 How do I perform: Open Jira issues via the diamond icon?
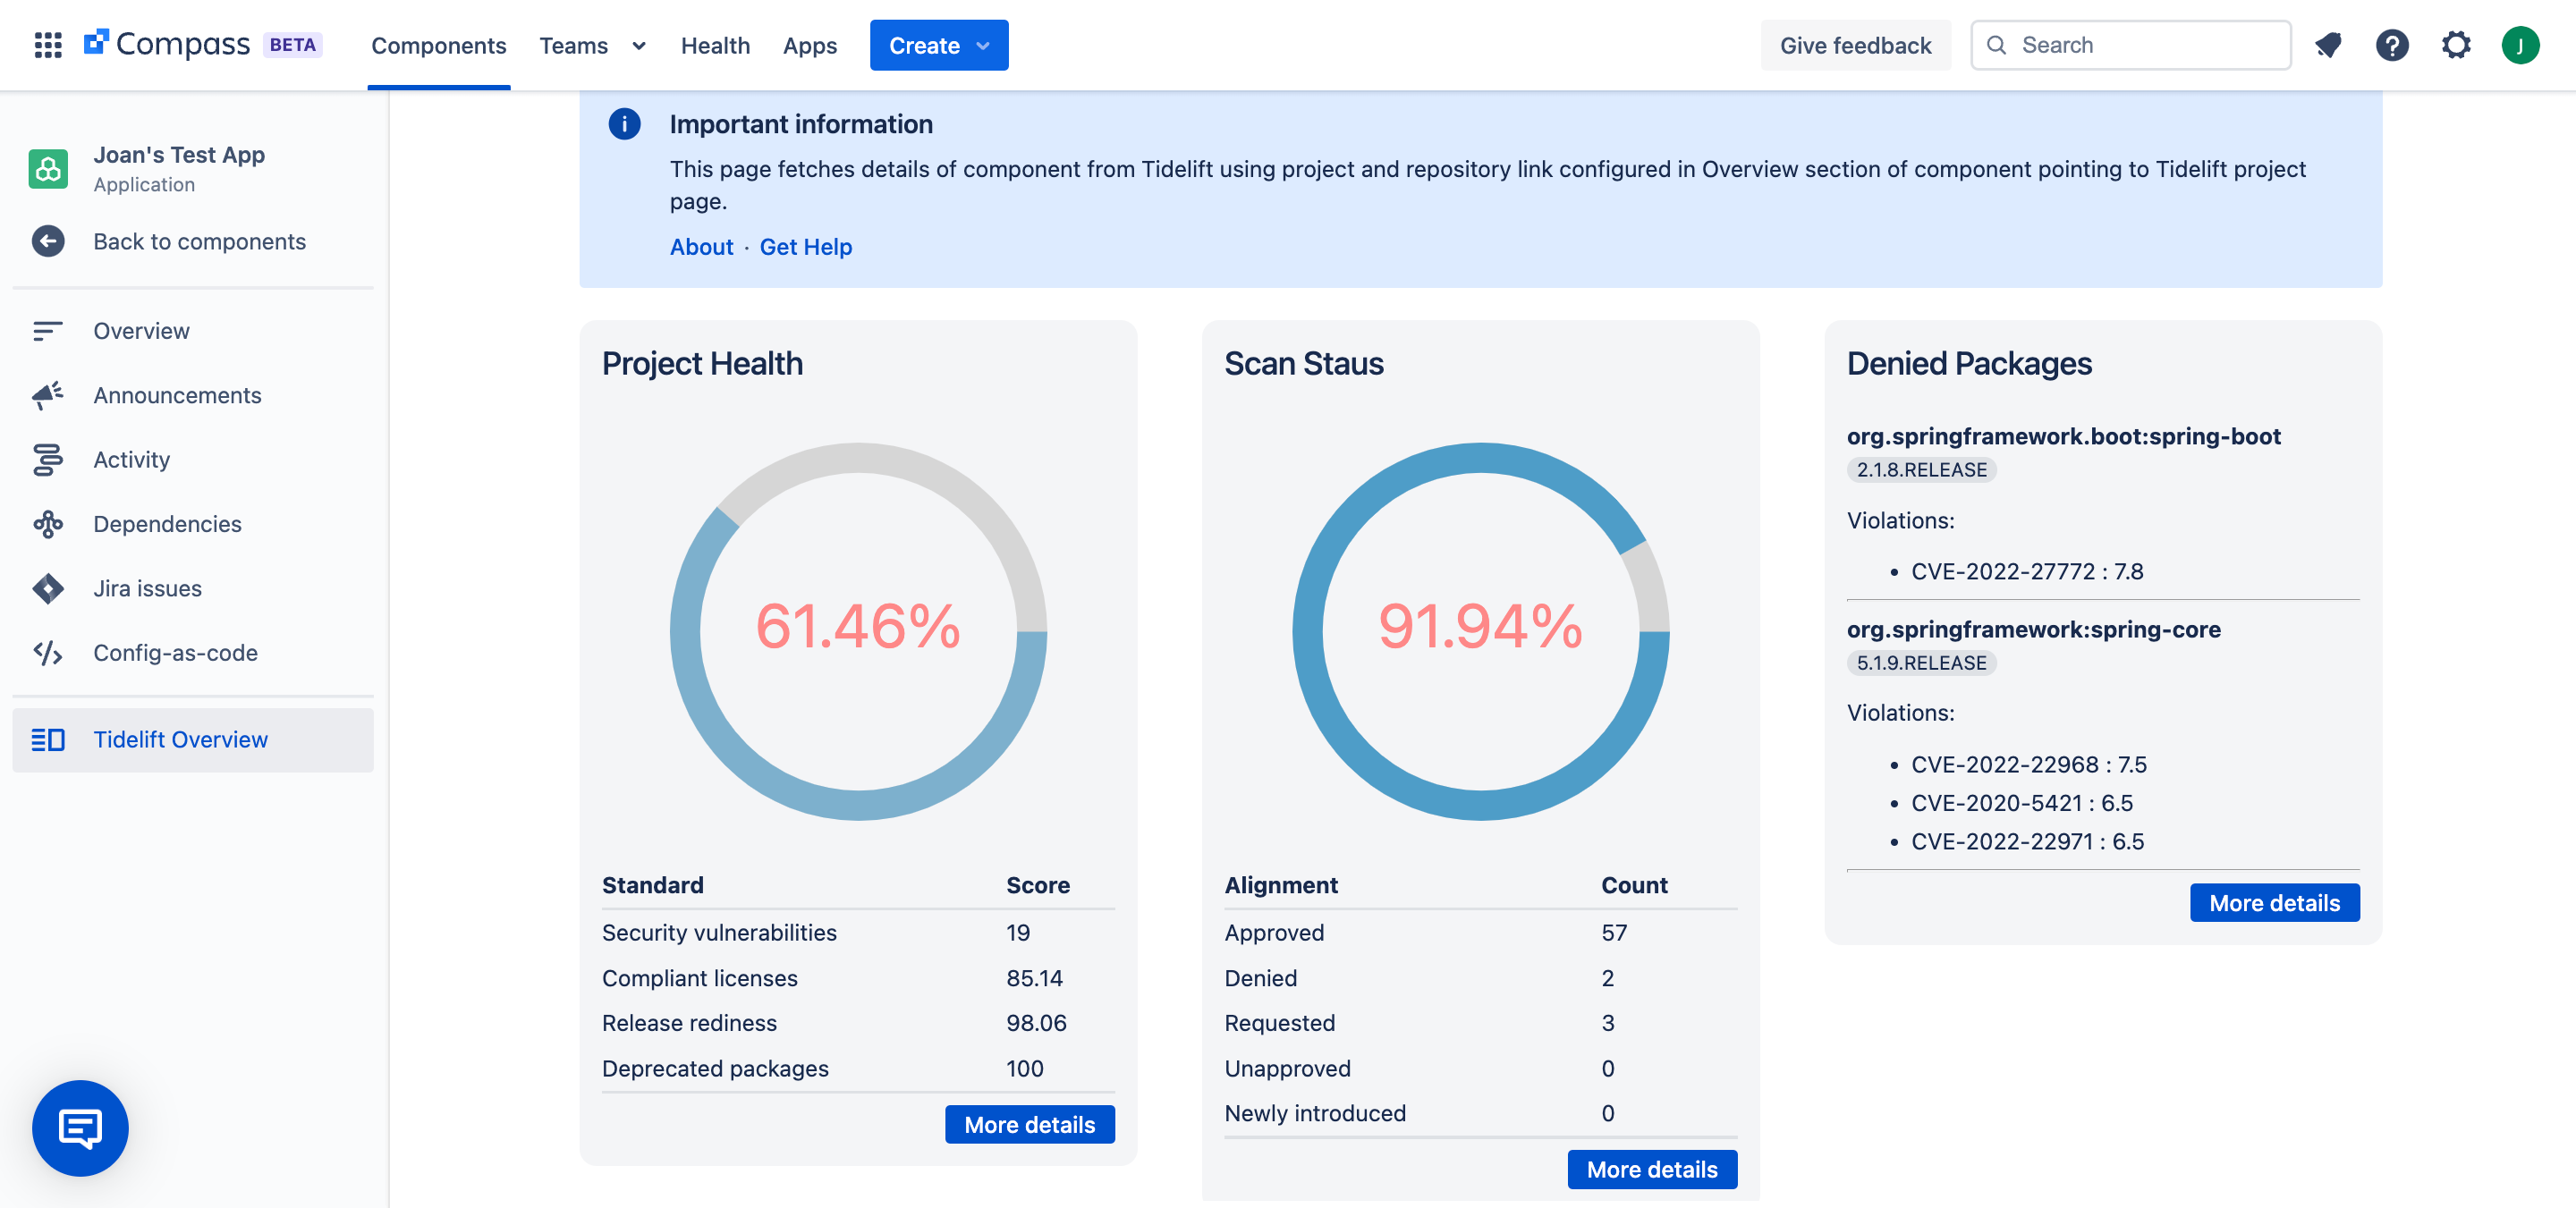pyautogui.click(x=47, y=588)
